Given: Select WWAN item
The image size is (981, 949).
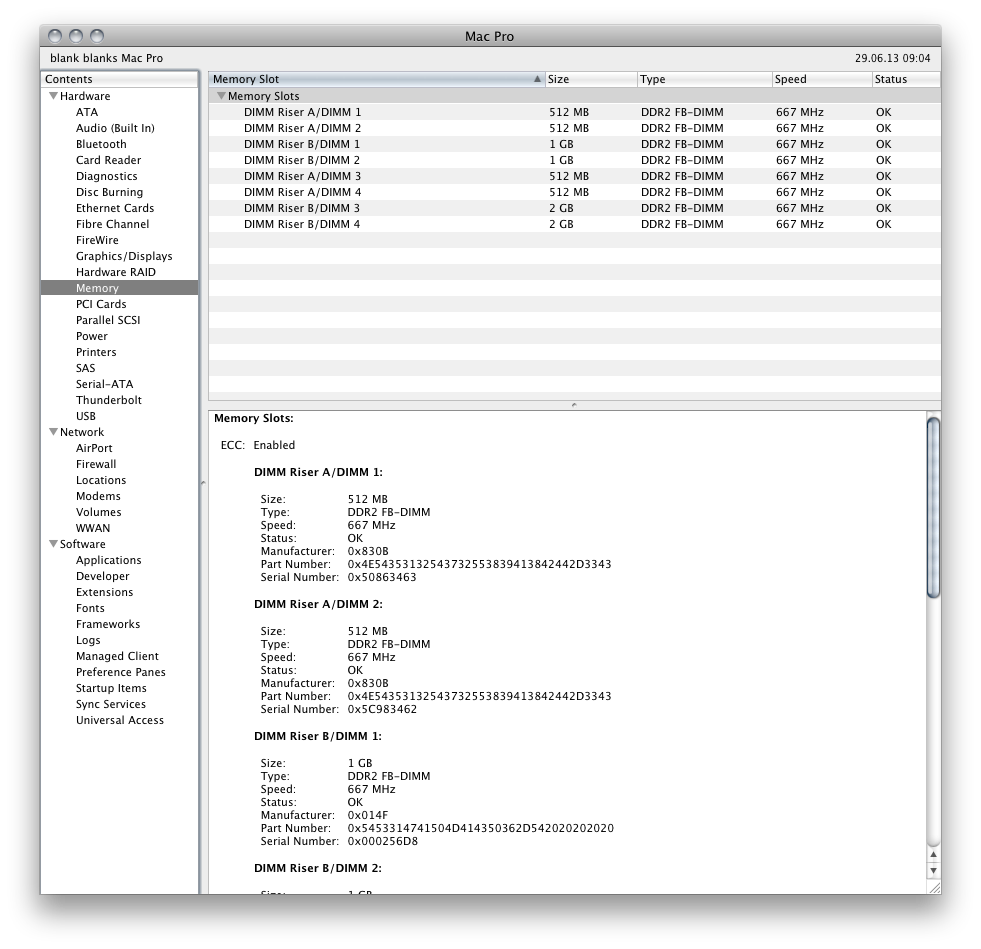Looking at the screenshot, I should (93, 528).
